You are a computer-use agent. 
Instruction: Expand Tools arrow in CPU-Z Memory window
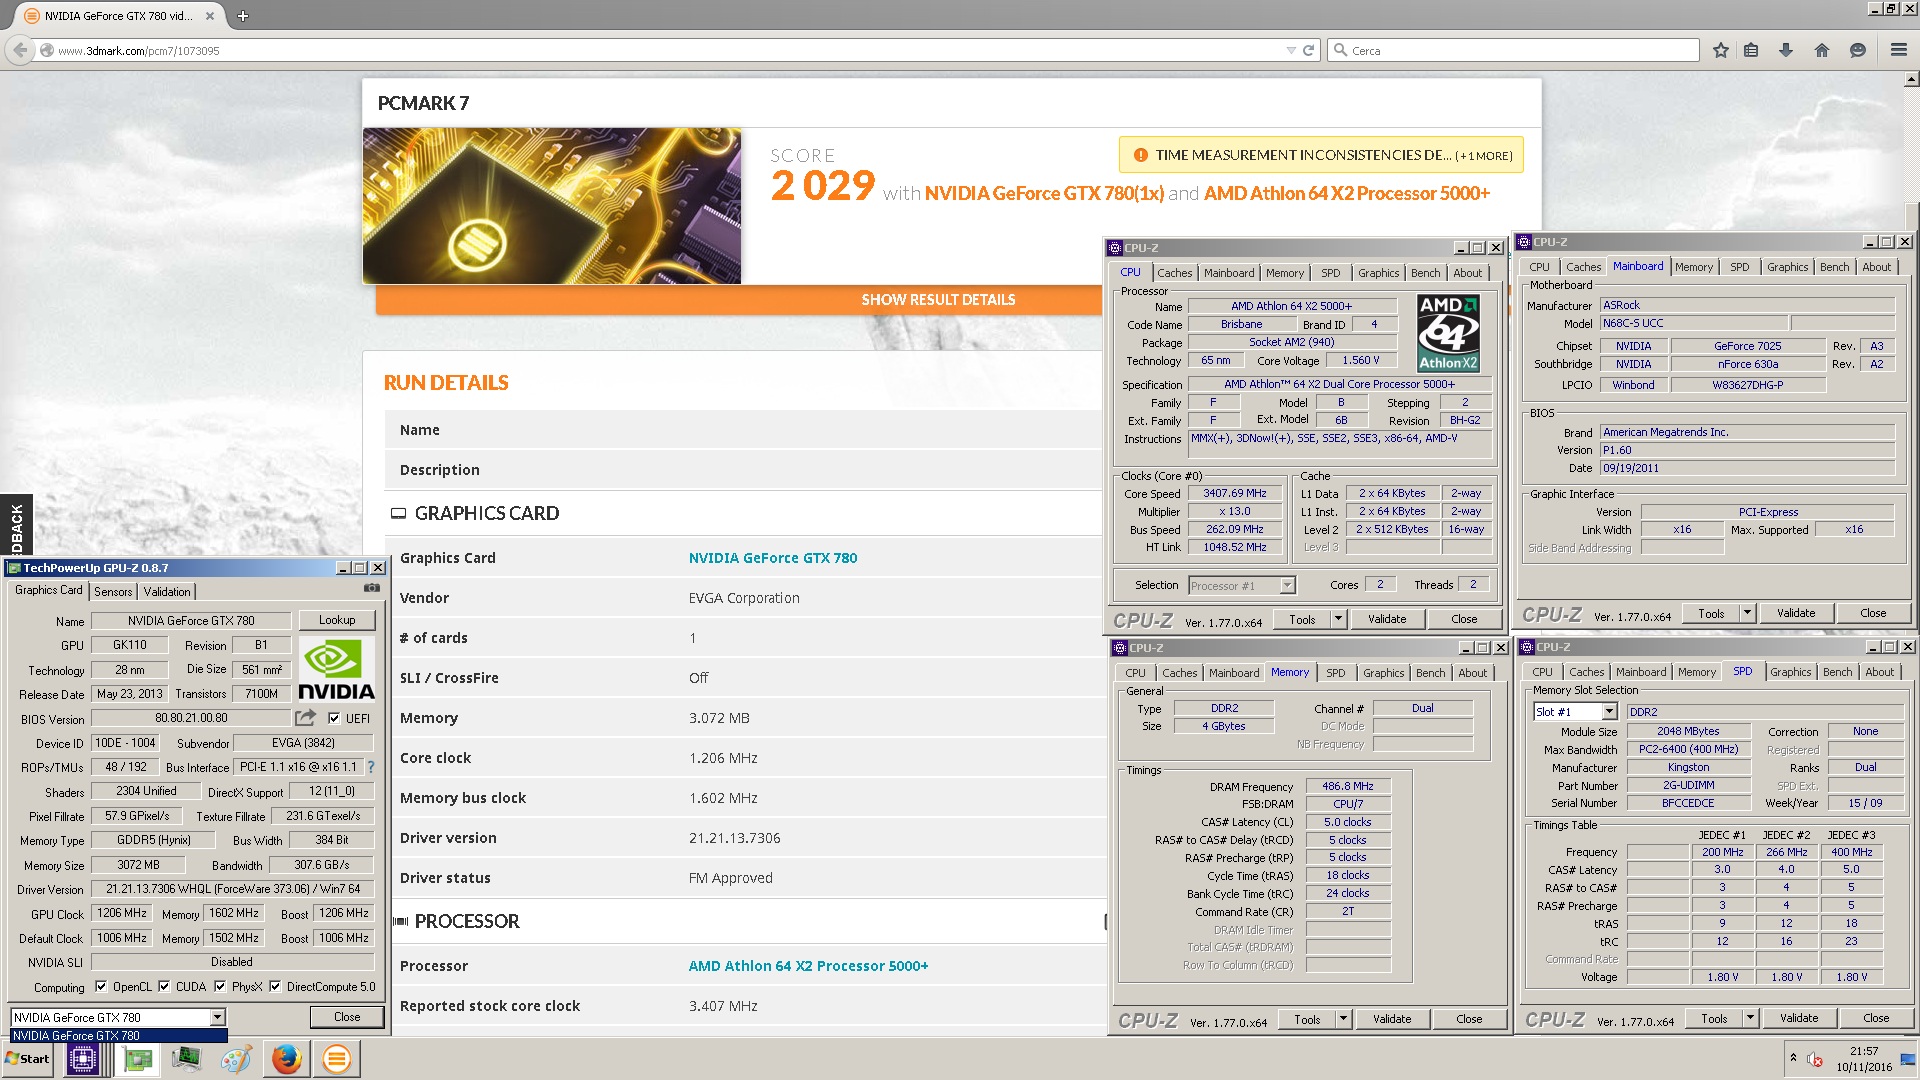[x=1343, y=1019]
